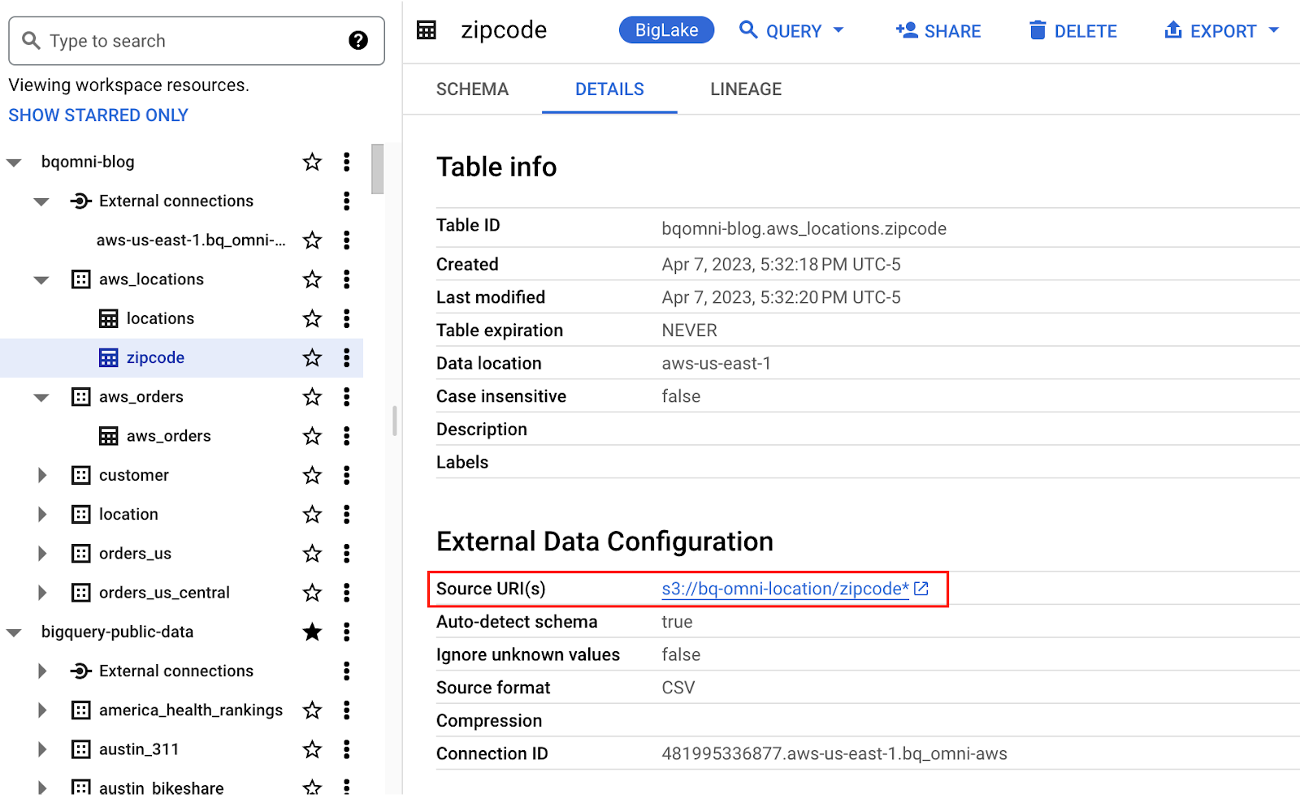Star the aws_orders dataset
The height and width of the screenshot is (795, 1300).
click(312, 397)
